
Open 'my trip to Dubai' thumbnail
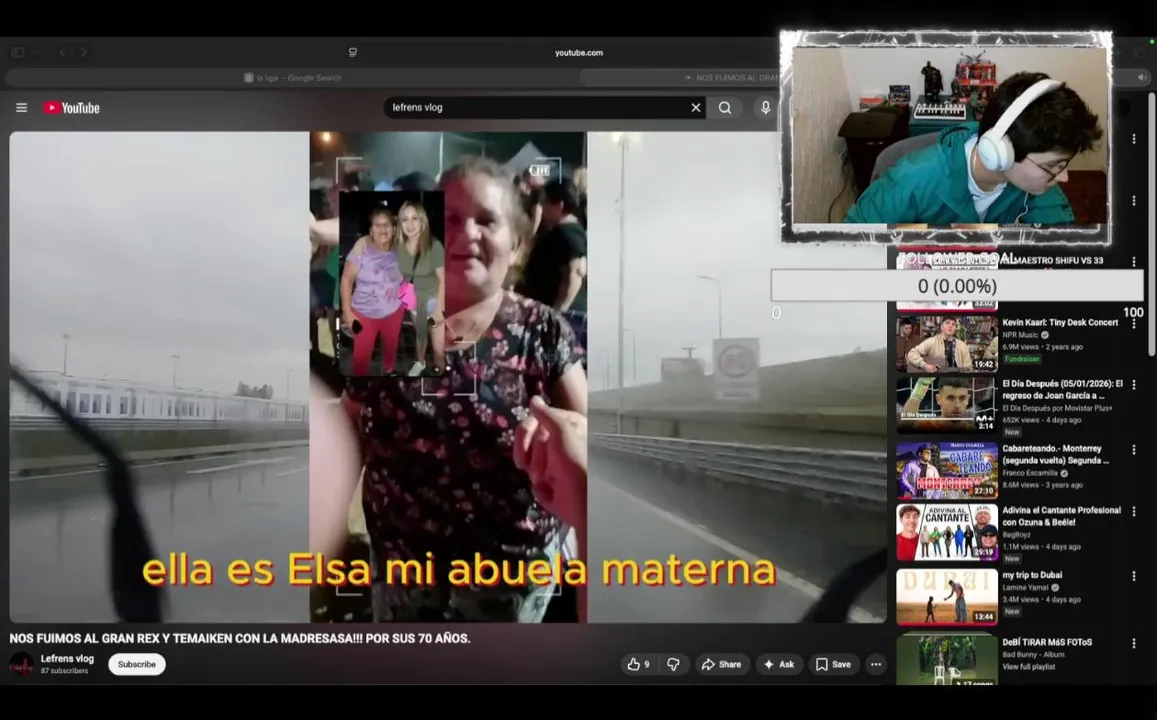click(x=947, y=597)
